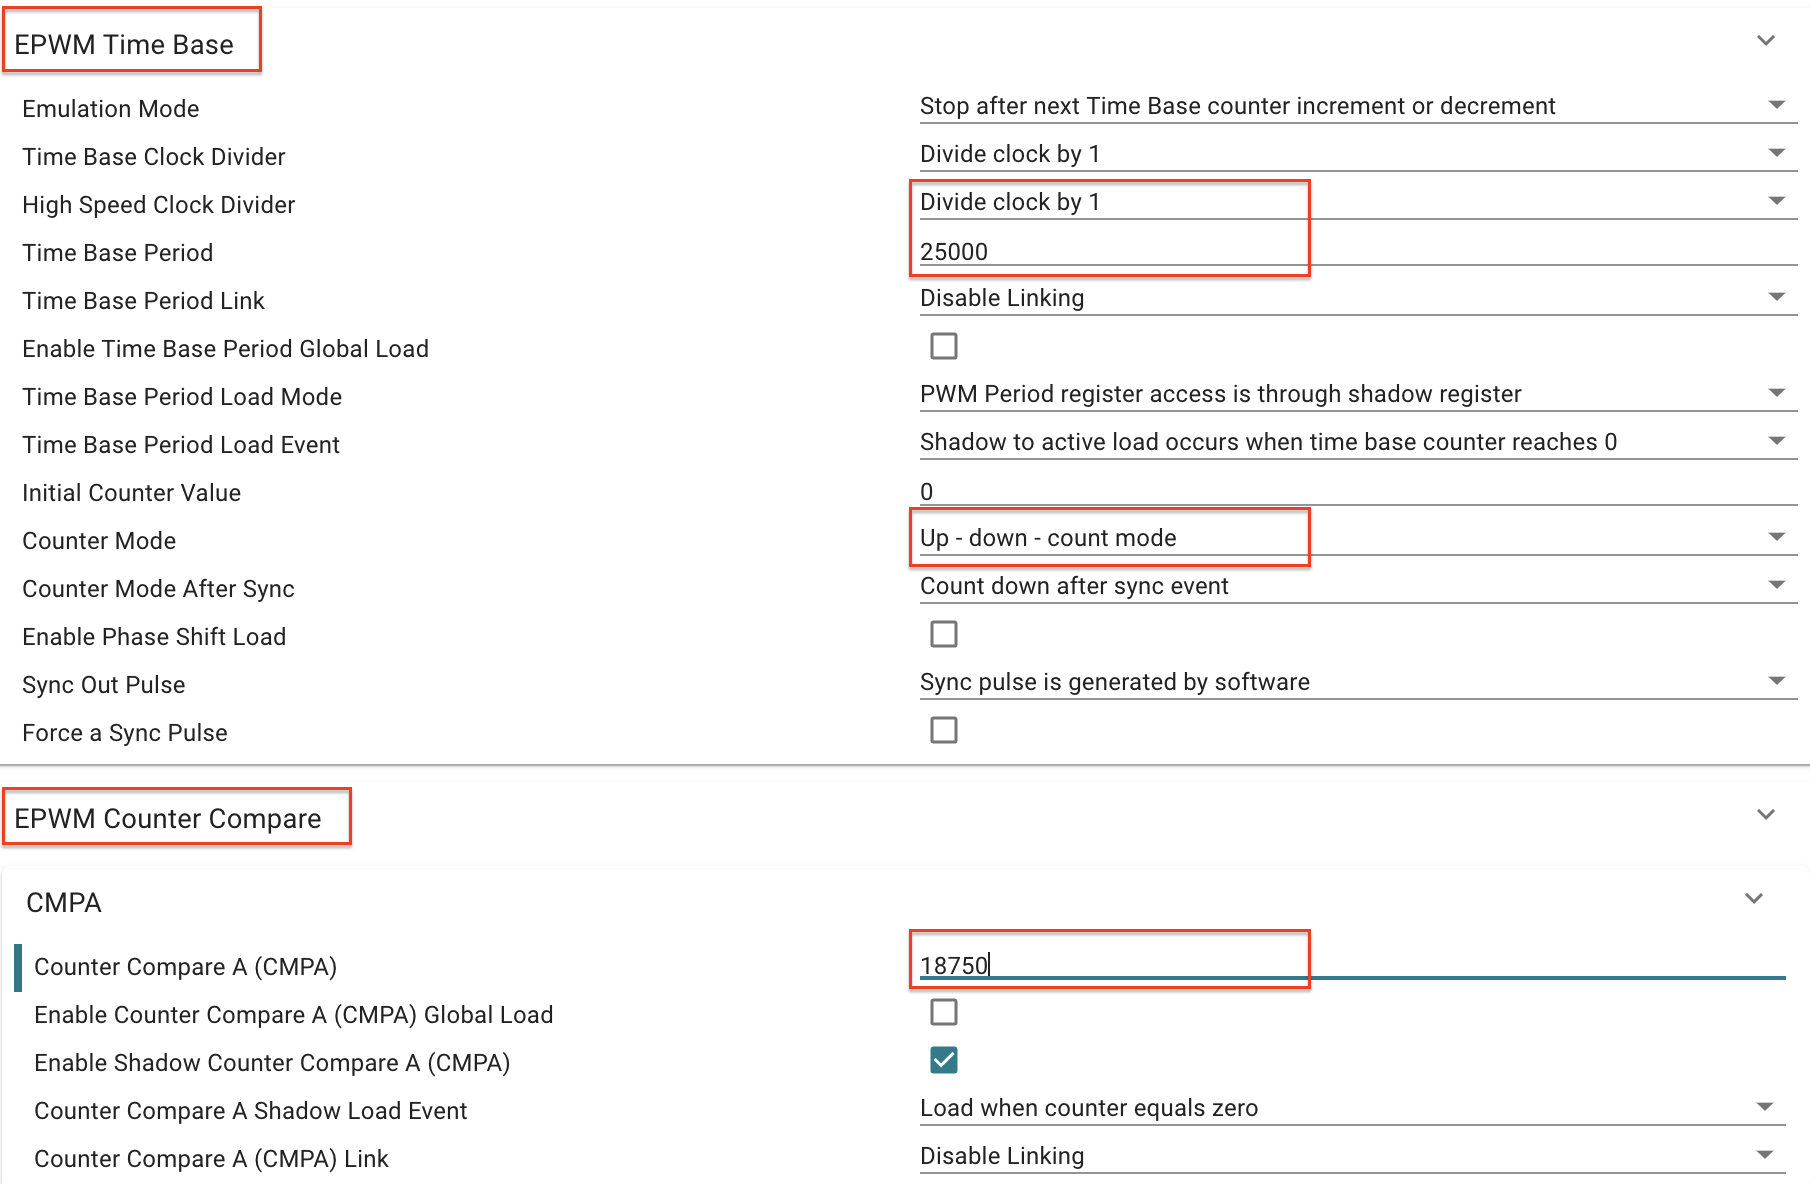Enable the Phase Shift Load checkbox
This screenshot has width=1810, height=1184.
[944, 634]
